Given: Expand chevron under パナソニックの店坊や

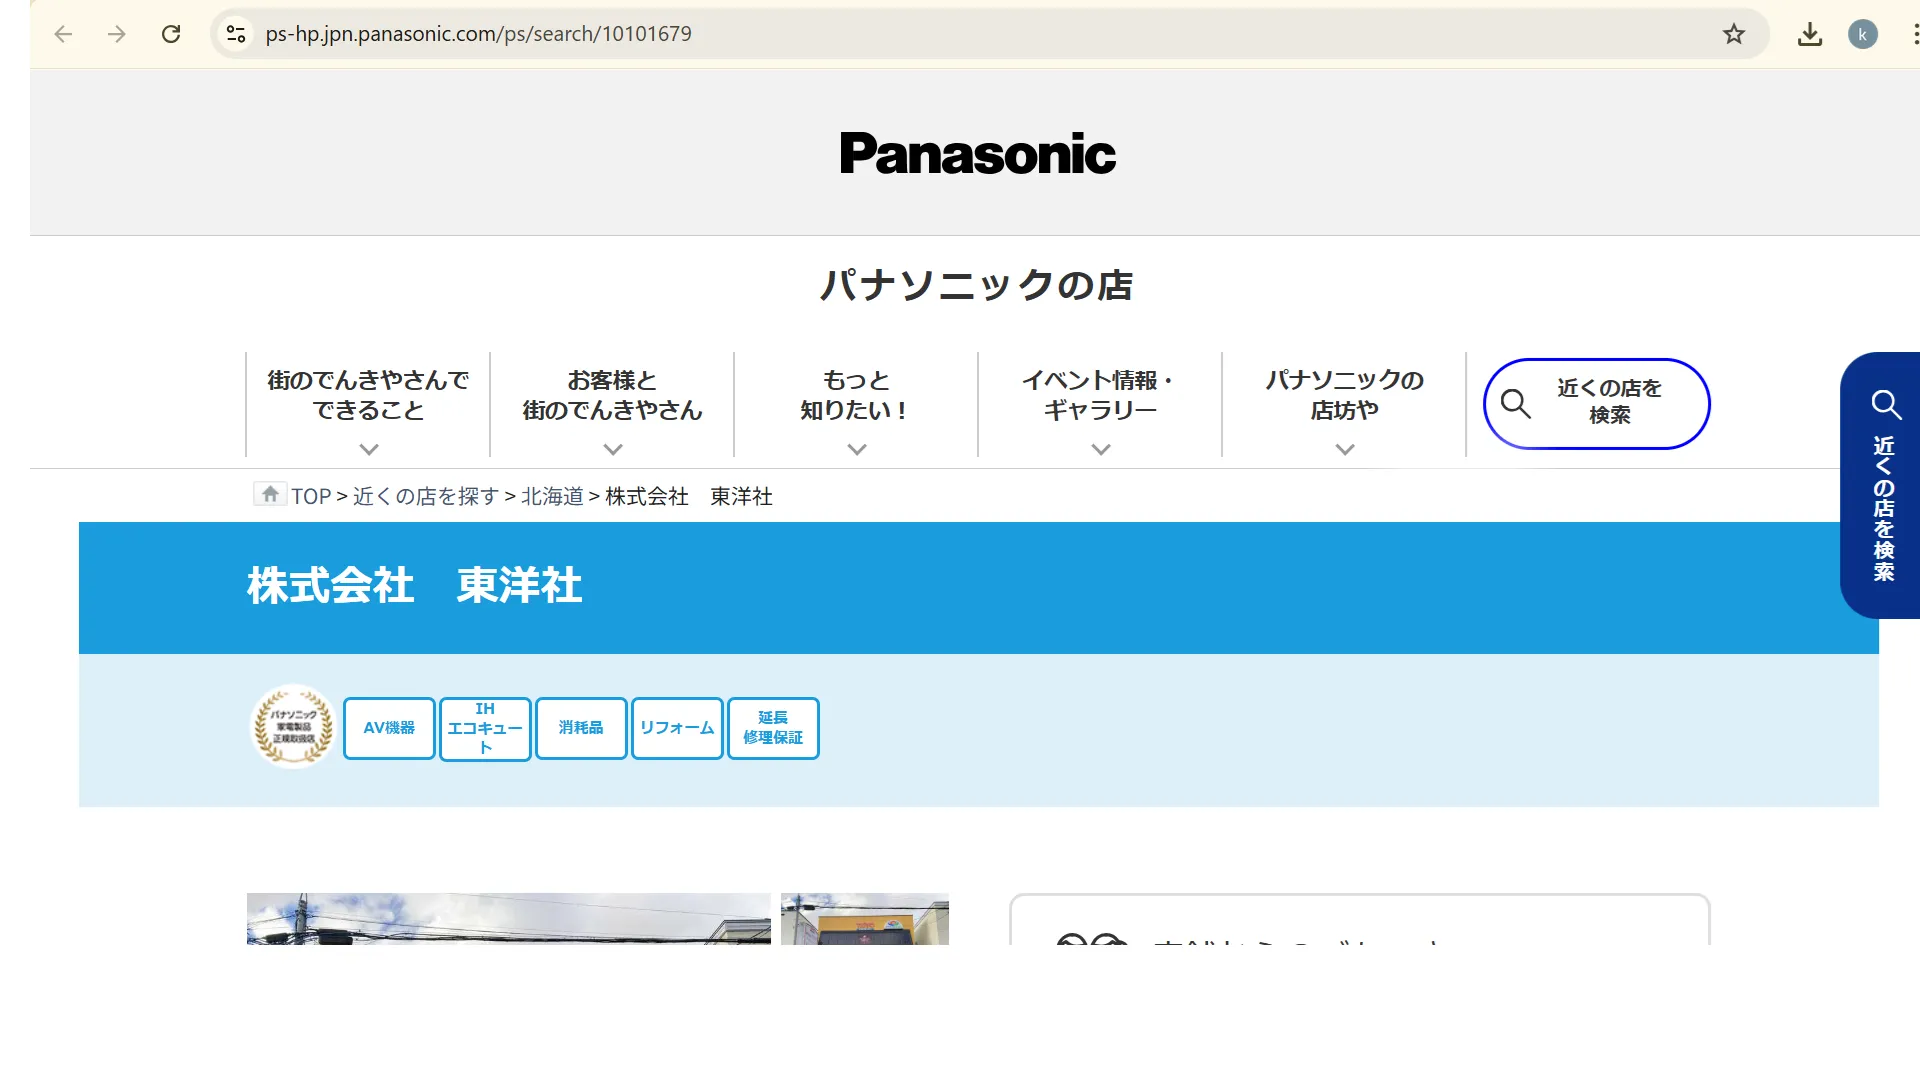Looking at the screenshot, I should (x=1345, y=450).
